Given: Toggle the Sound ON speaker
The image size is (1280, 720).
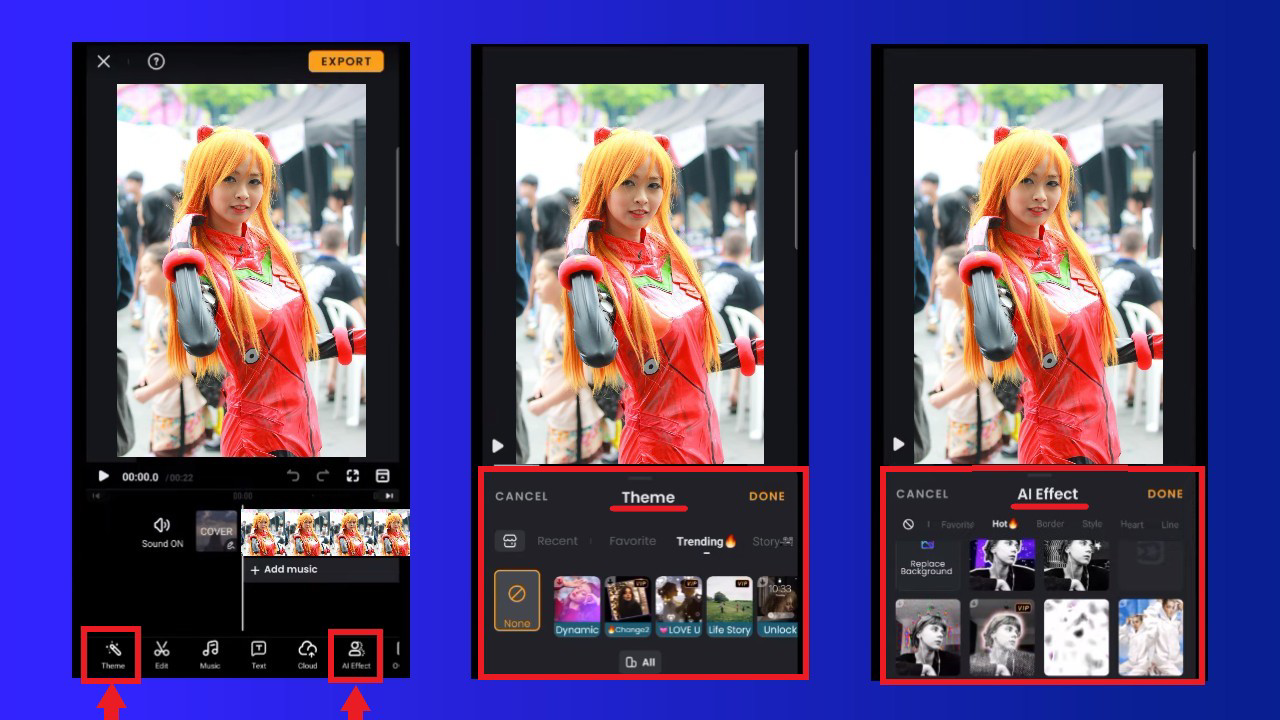Looking at the screenshot, I should 162,532.
